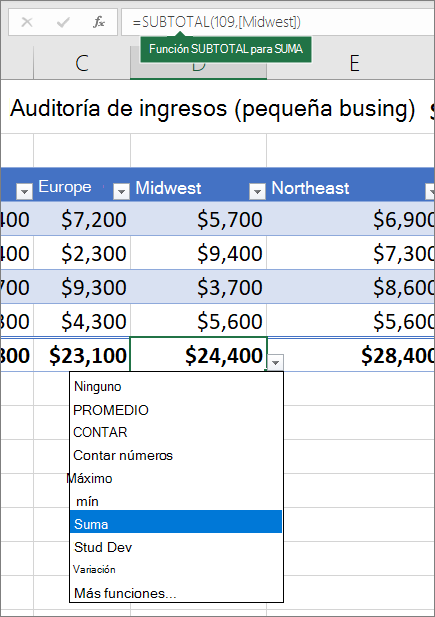Select the $5,600 Midwest cell
This screenshot has width=435, height=617.
[198, 321]
